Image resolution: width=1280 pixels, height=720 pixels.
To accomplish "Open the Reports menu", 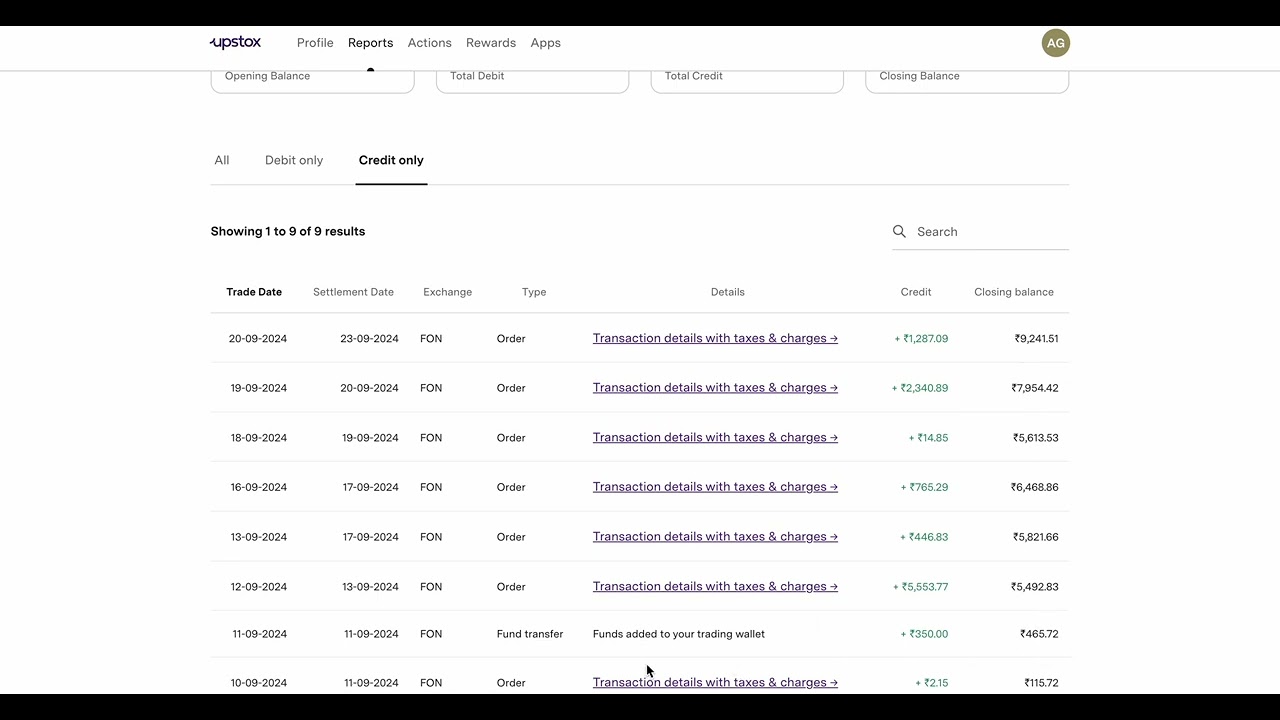I will 370,43.
